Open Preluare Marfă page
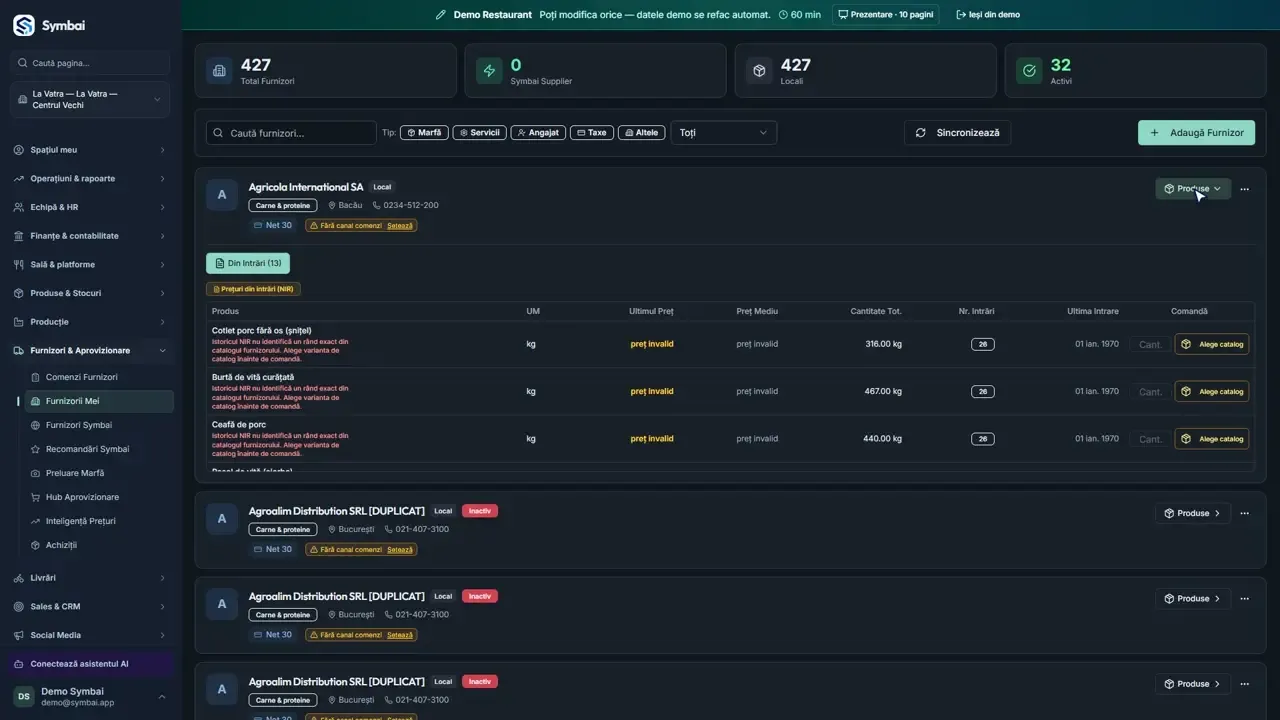The height and width of the screenshot is (720, 1280). [98, 473]
